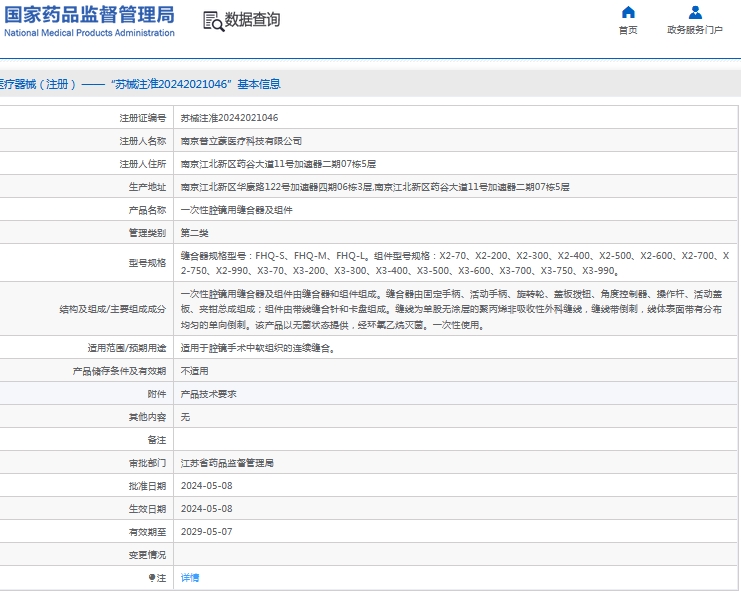Click product name 一次性腔镜用缝合器及组件

click(236, 210)
